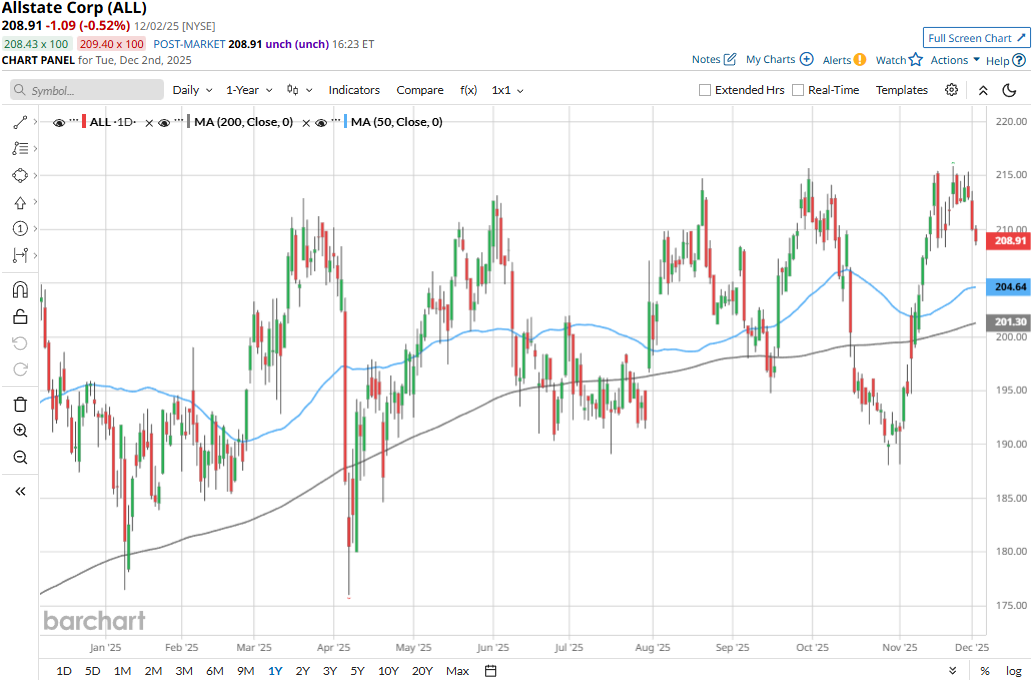
Task: Toggle the magnet snap mode
Action: pyautogui.click(x=20, y=290)
